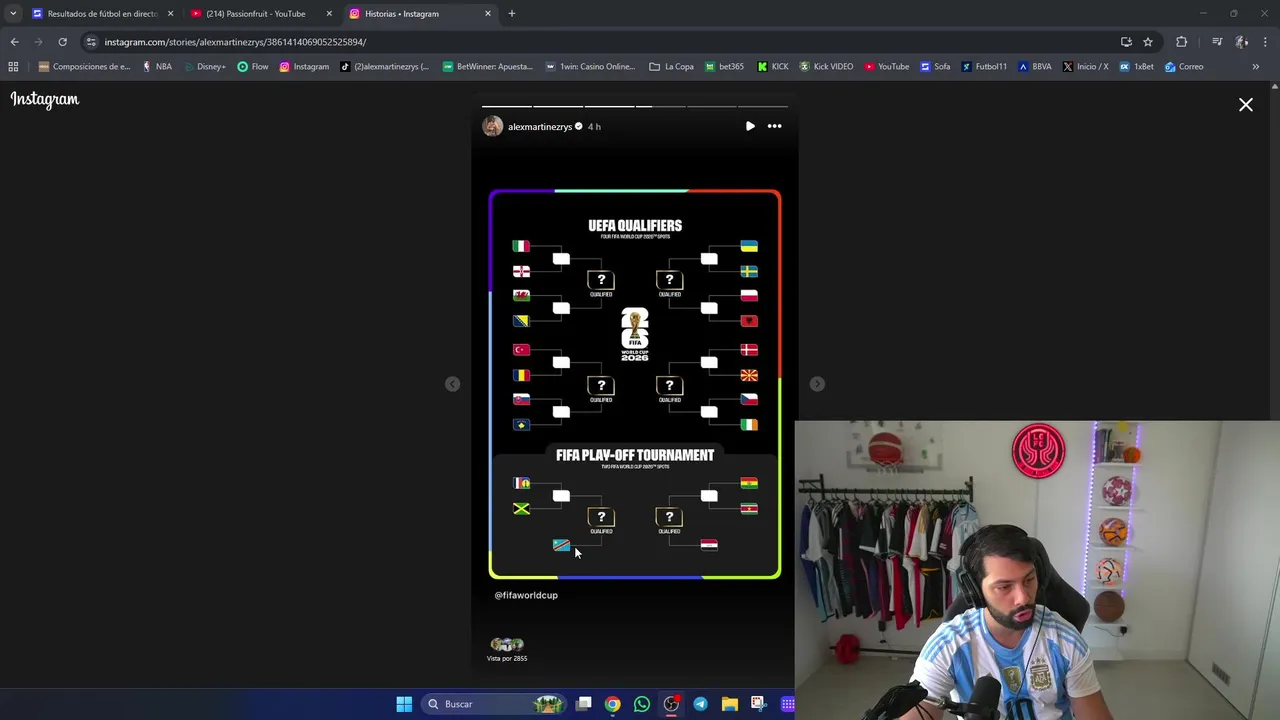This screenshot has height=720, width=1280.
Task: Open Google Chrome from taskbar
Action: [613, 704]
